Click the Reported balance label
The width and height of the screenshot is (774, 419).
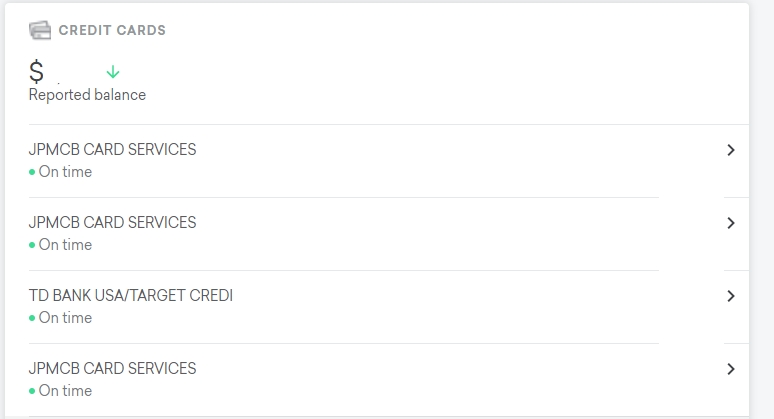pos(87,95)
